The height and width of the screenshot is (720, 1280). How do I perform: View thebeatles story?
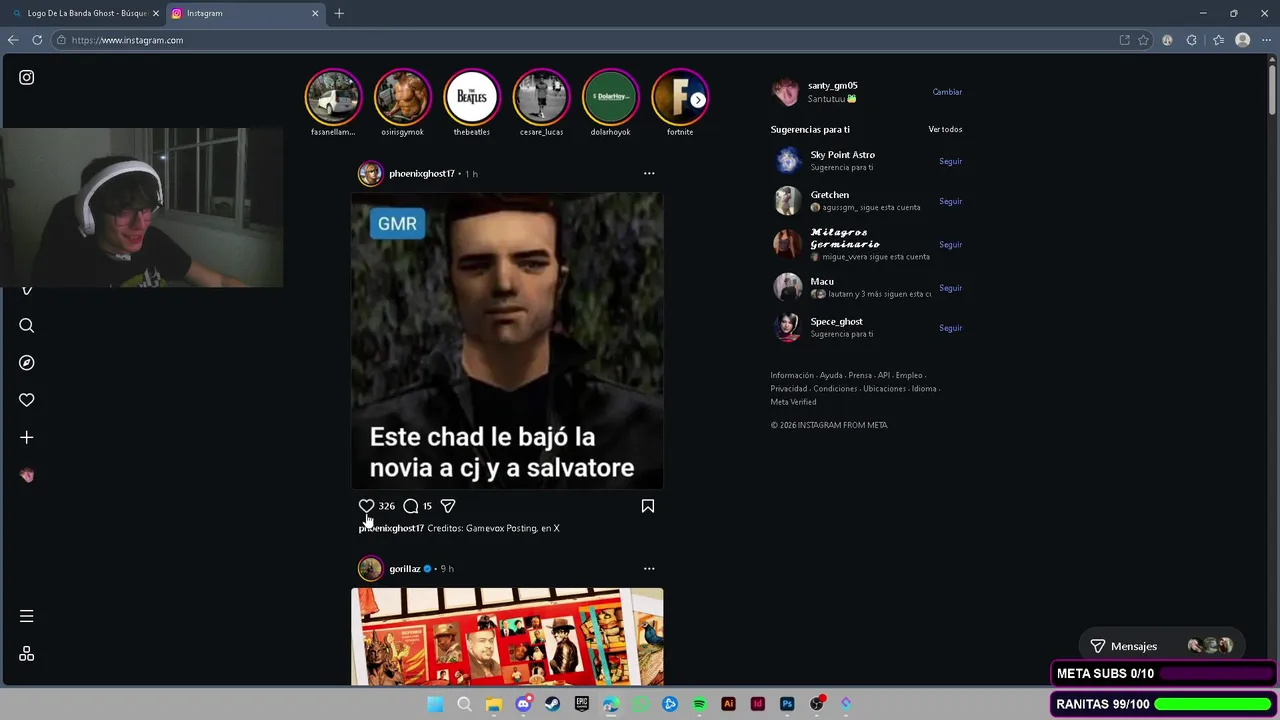(472, 97)
